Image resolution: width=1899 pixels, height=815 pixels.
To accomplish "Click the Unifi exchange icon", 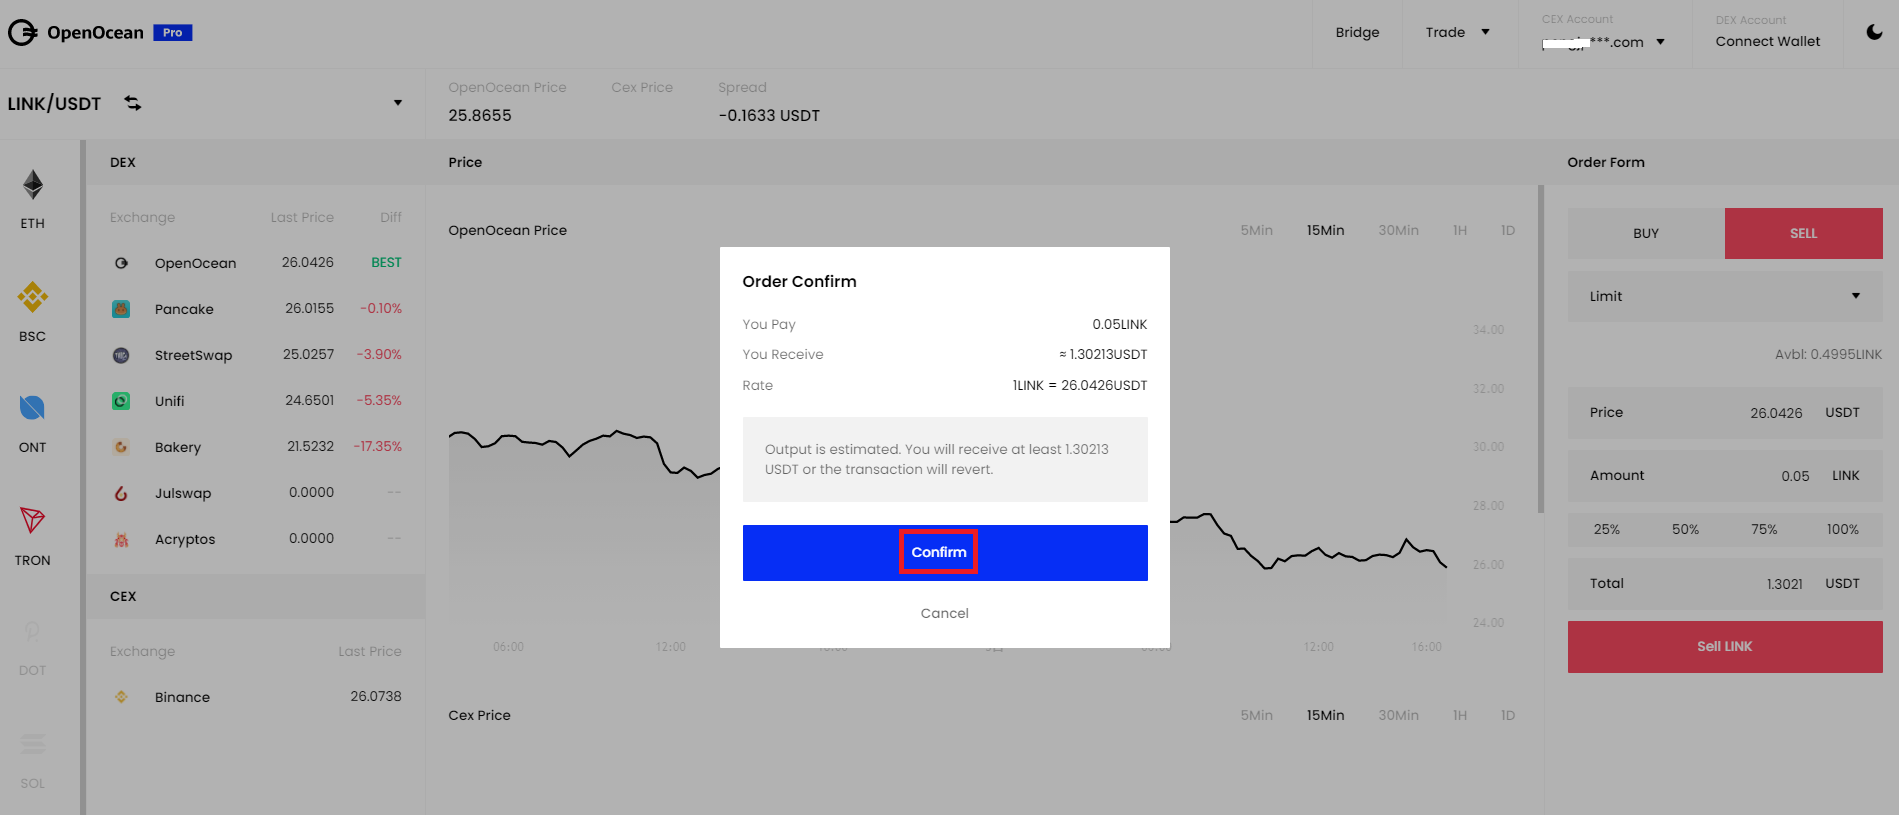I will click(x=121, y=401).
